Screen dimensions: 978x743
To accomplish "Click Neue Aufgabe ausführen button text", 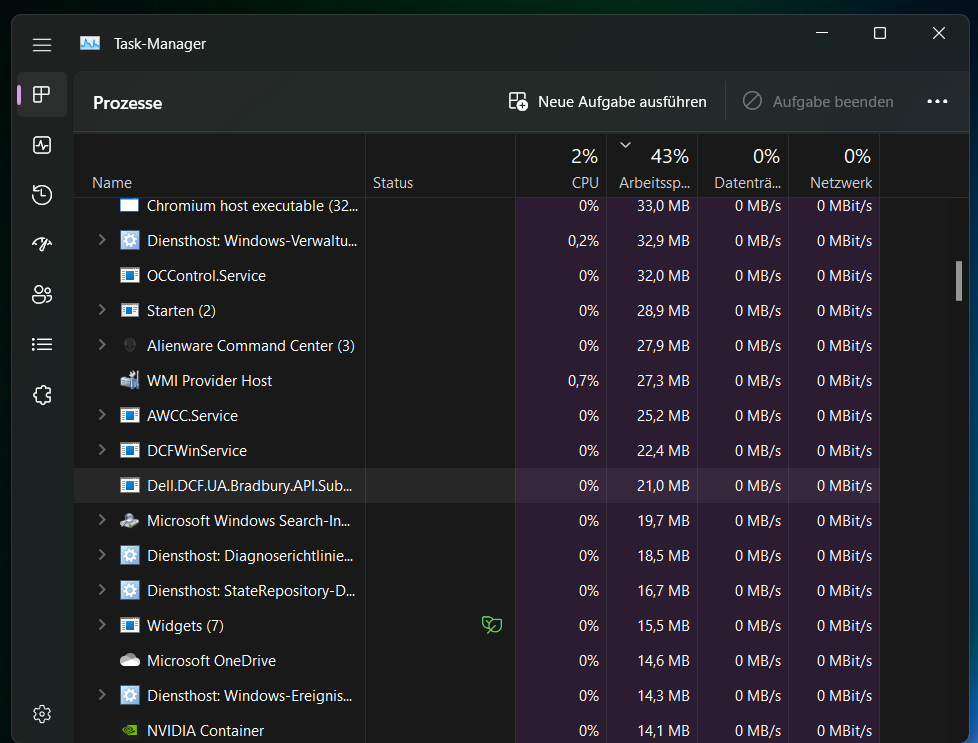I will (622, 102).
